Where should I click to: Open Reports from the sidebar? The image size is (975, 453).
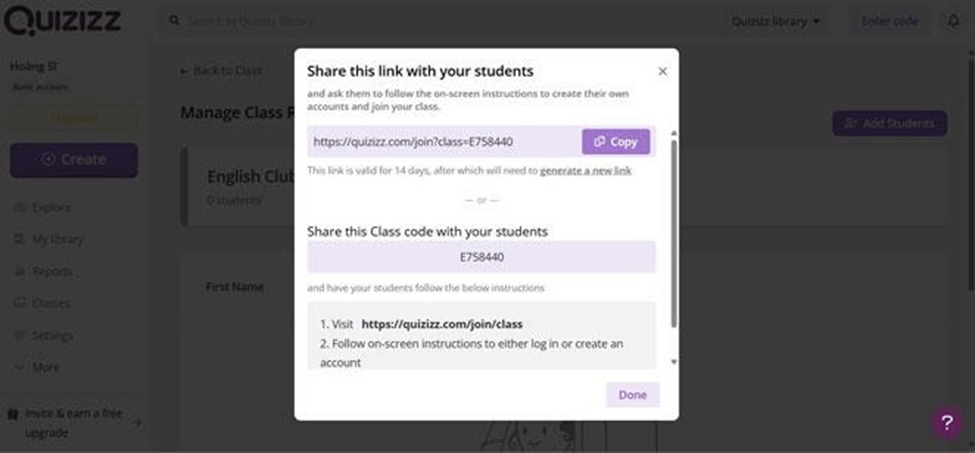click(52, 272)
